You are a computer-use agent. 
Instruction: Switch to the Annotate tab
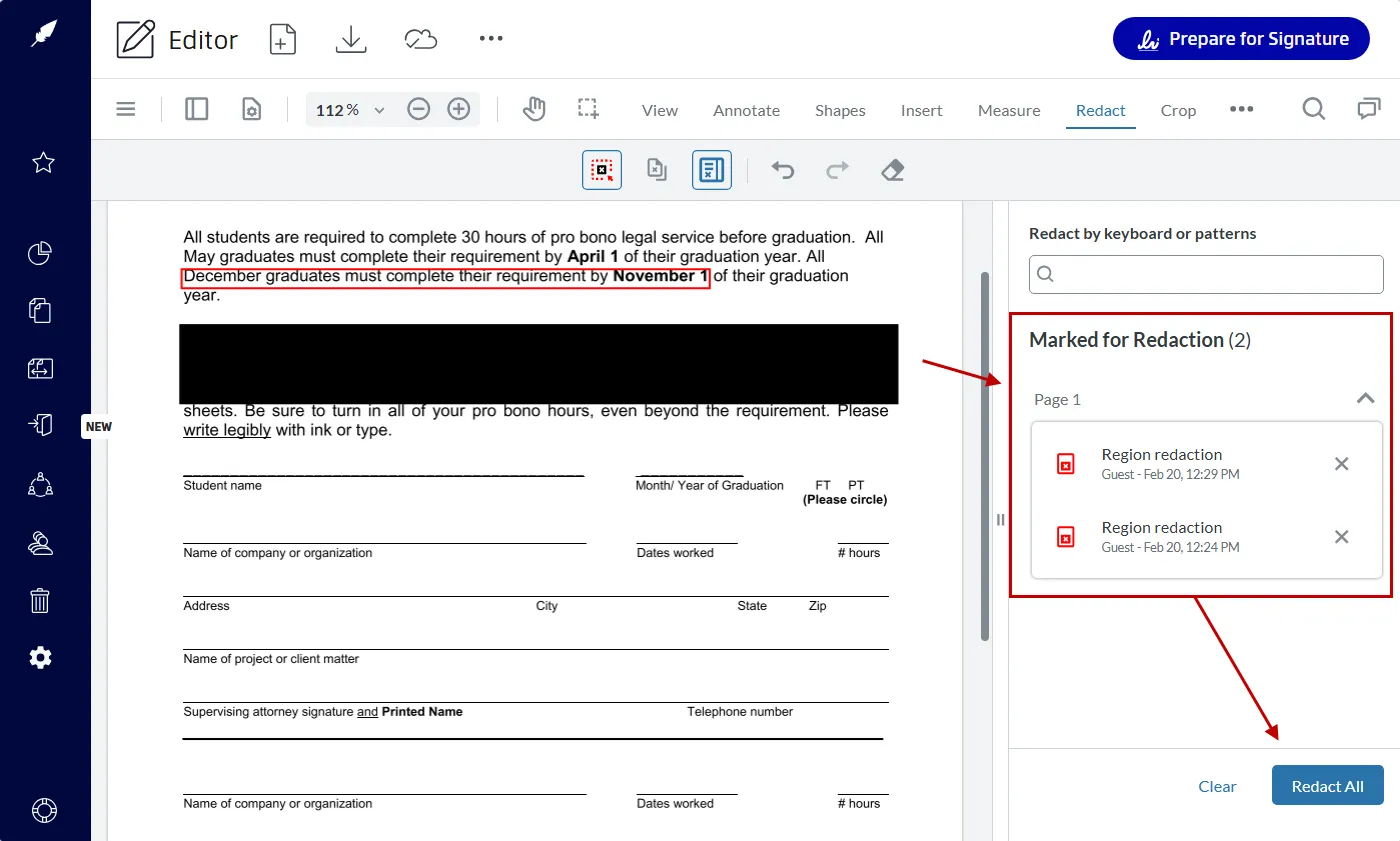[746, 110]
